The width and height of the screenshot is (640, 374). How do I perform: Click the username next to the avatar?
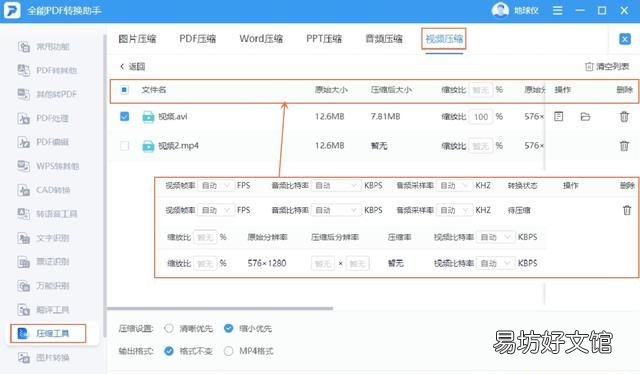point(526,11)
